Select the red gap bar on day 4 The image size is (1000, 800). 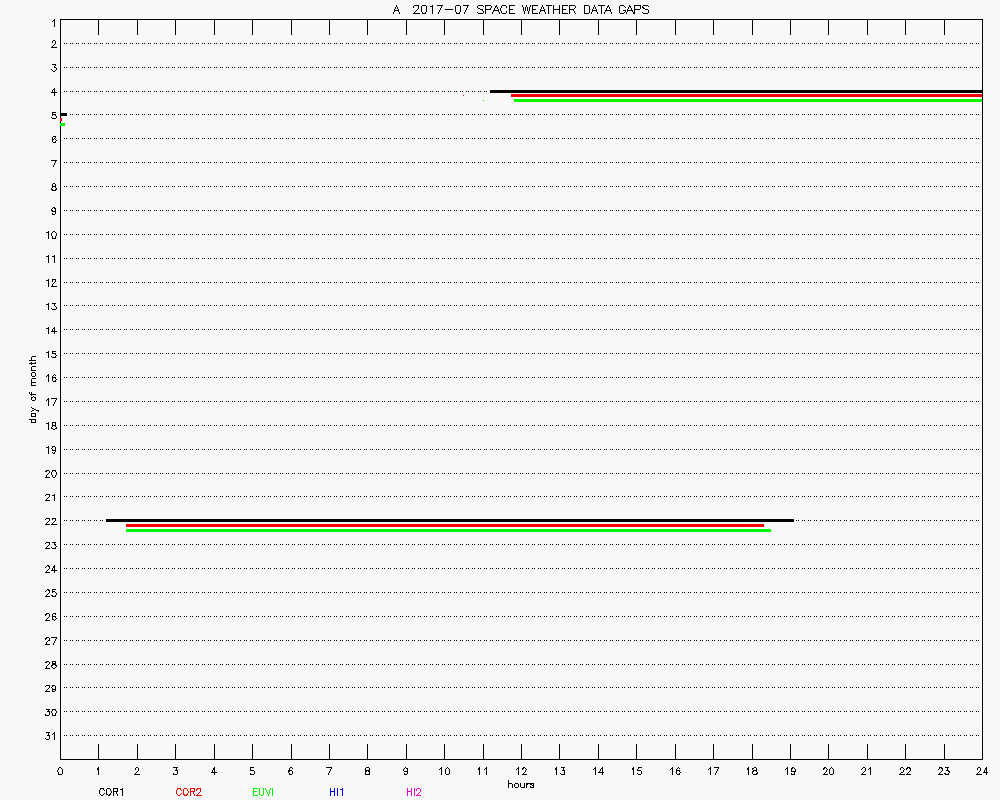coord(746,96)
